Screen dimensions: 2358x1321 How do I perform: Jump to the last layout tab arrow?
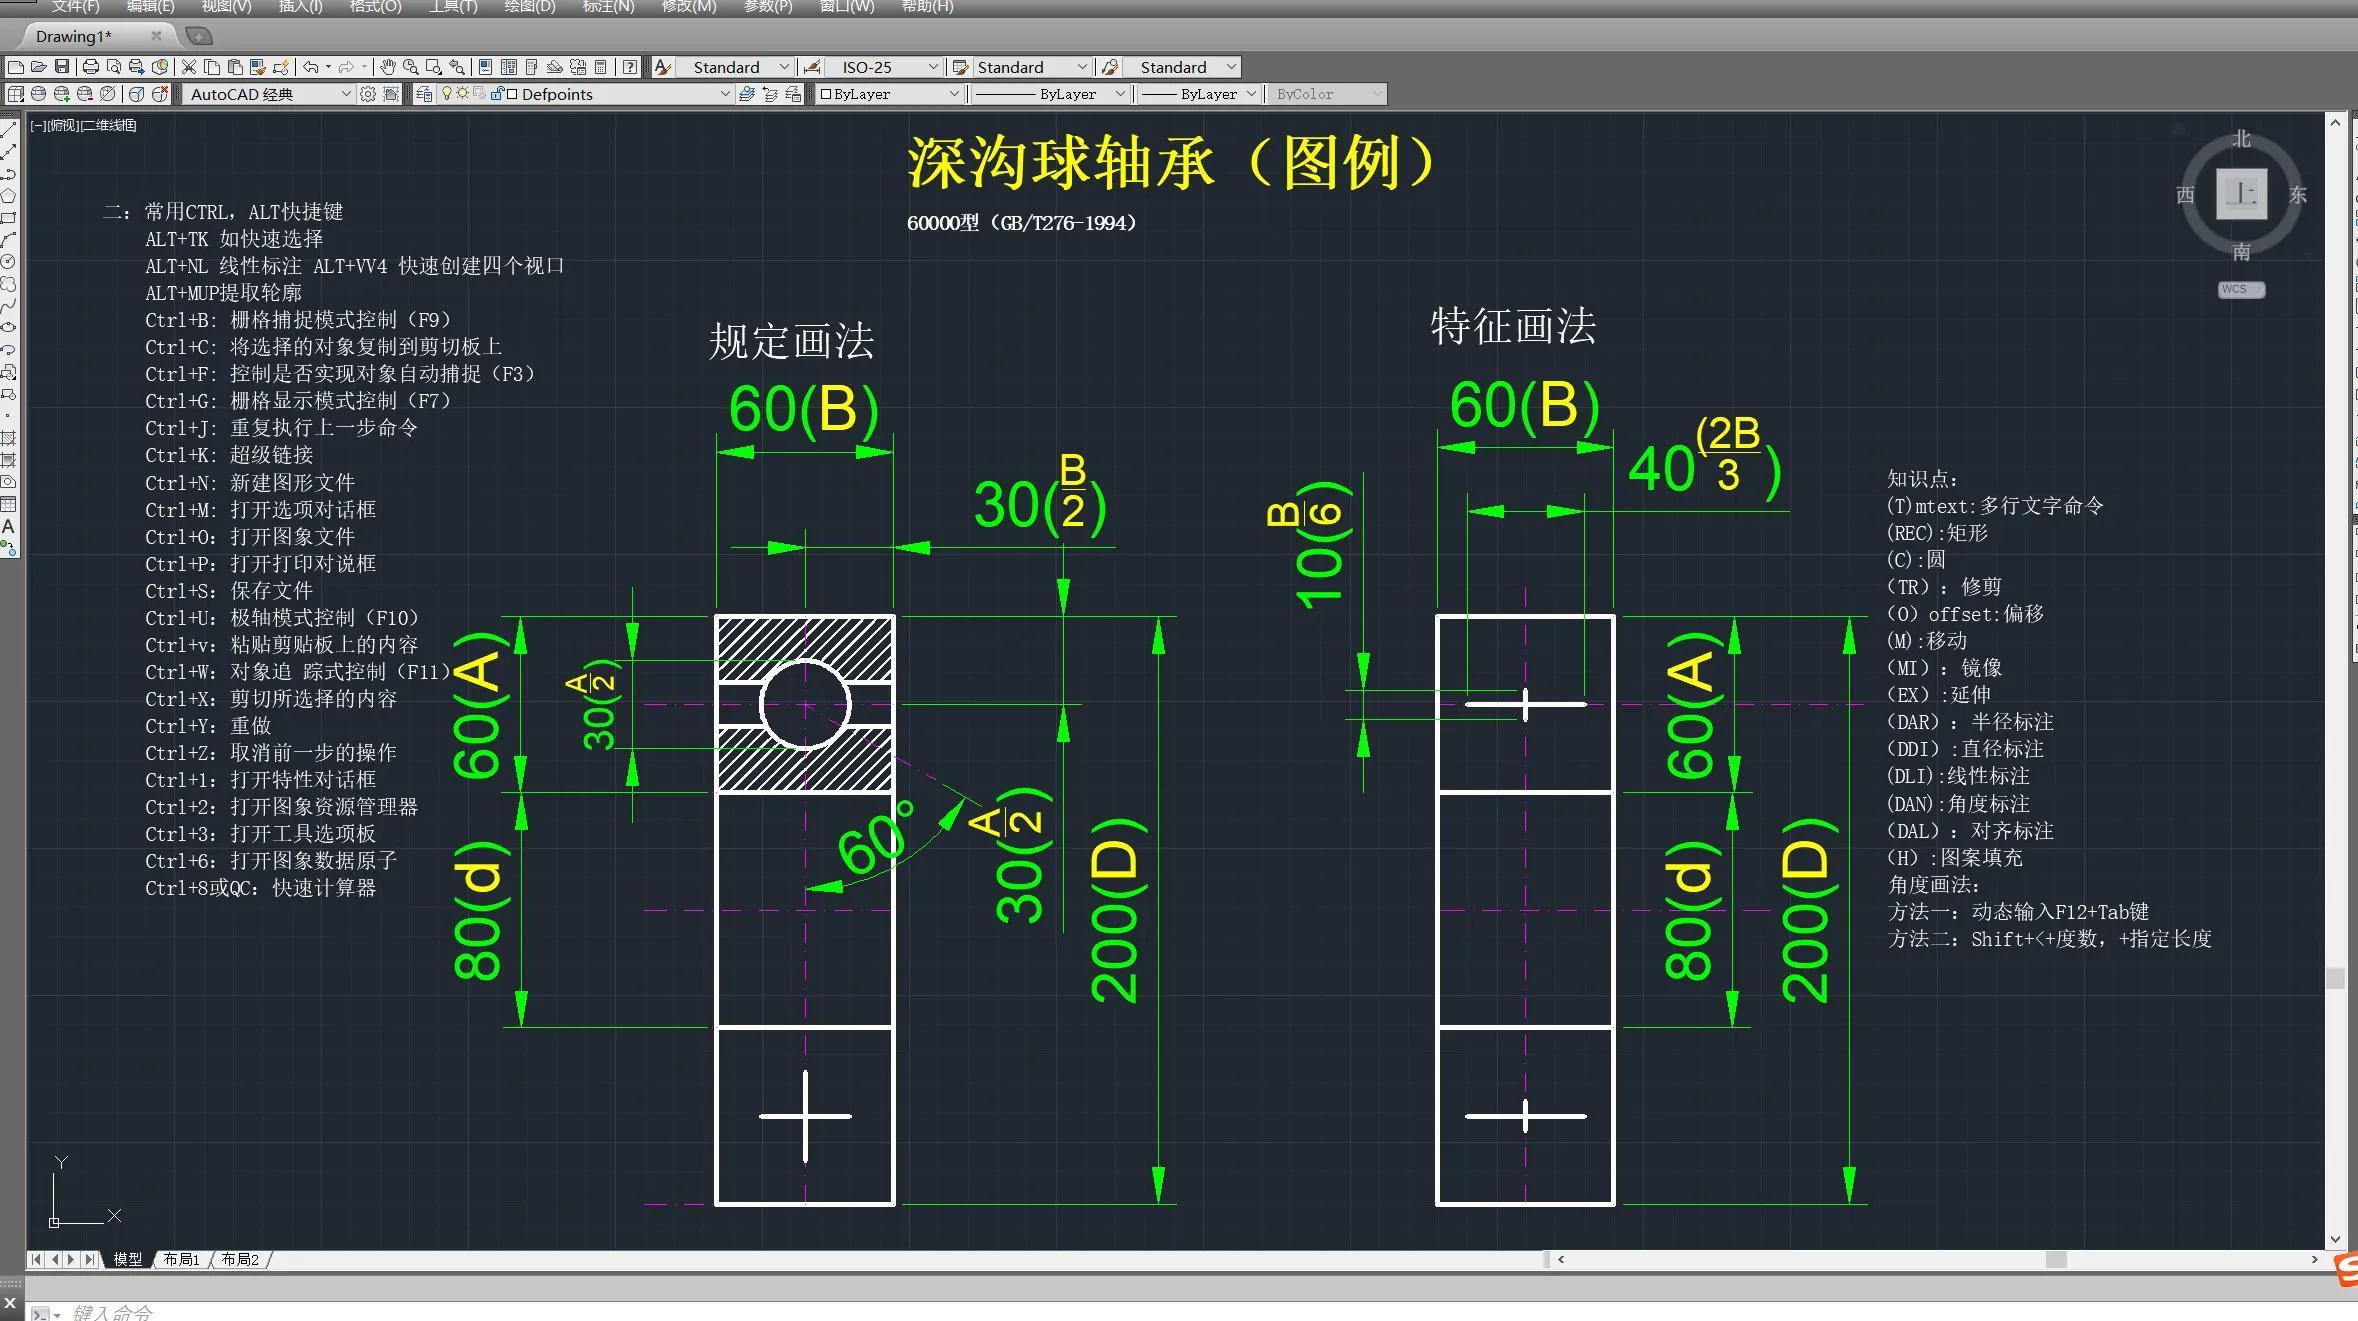(x=91, y=1259)
